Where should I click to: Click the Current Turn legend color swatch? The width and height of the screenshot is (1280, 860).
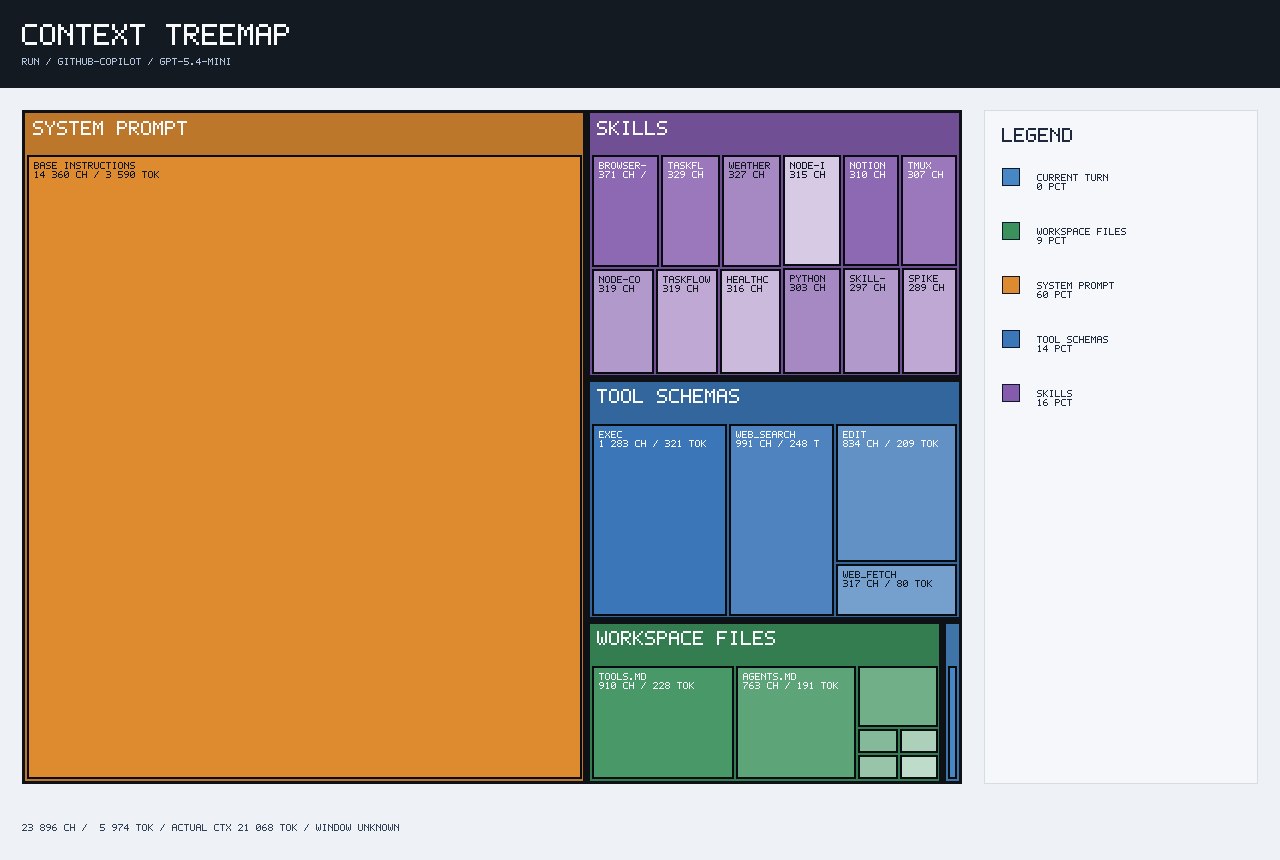(1011, 177)
